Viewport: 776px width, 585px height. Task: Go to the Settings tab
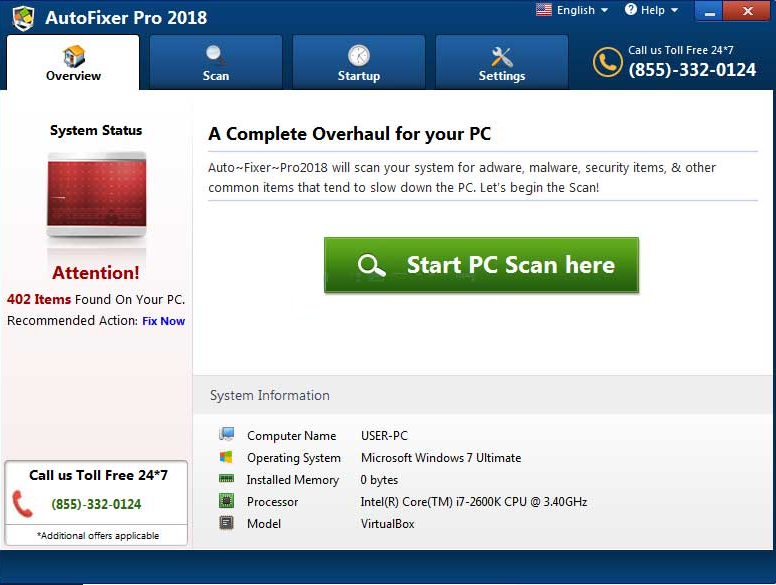pyautogui.click(x=501, y=63)
